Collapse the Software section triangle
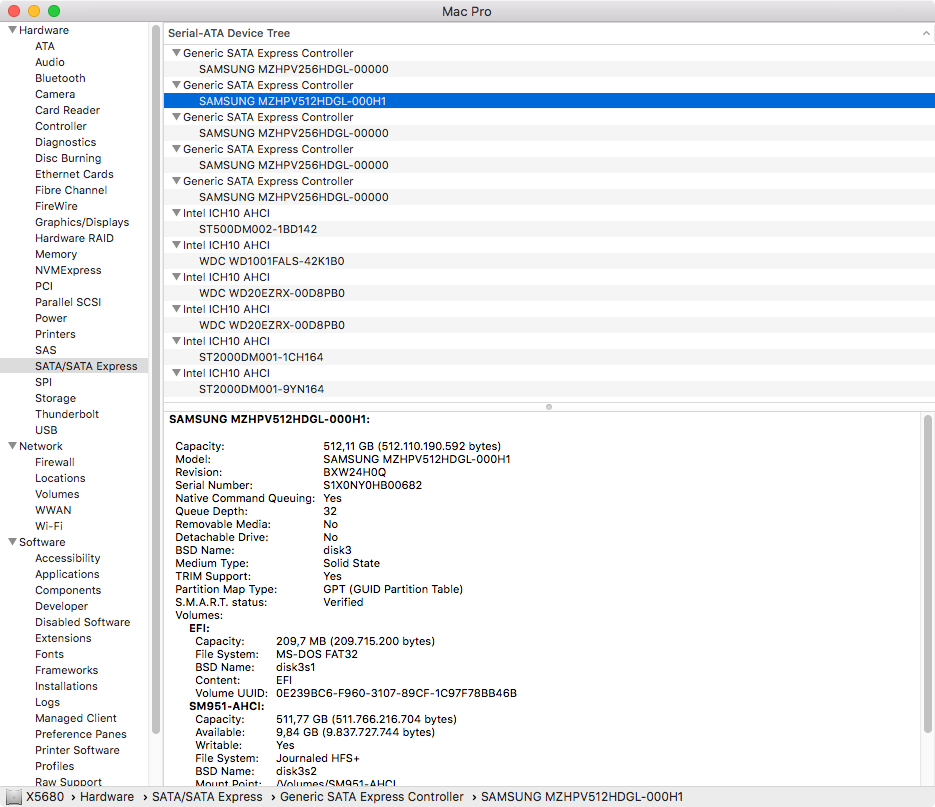The width and height of the screenshot is (935, 807). click(12, 542)
